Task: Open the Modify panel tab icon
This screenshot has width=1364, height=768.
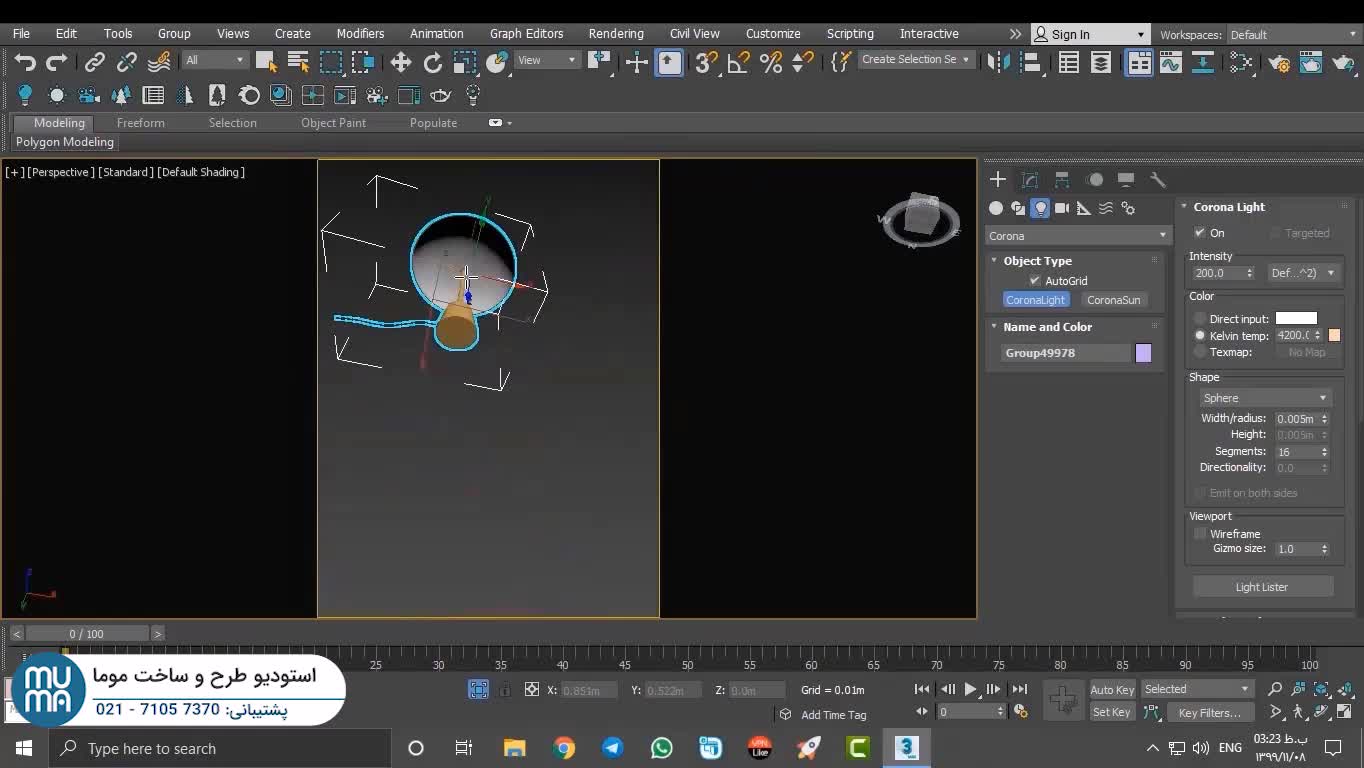Action: click(x=1030, y=180)
